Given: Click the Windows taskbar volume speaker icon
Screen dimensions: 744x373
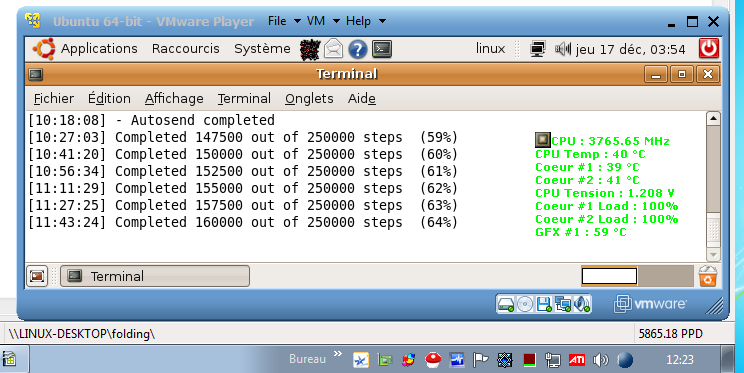Looking at the screenshot, I should pyautogui.click(x=600, y=360).
